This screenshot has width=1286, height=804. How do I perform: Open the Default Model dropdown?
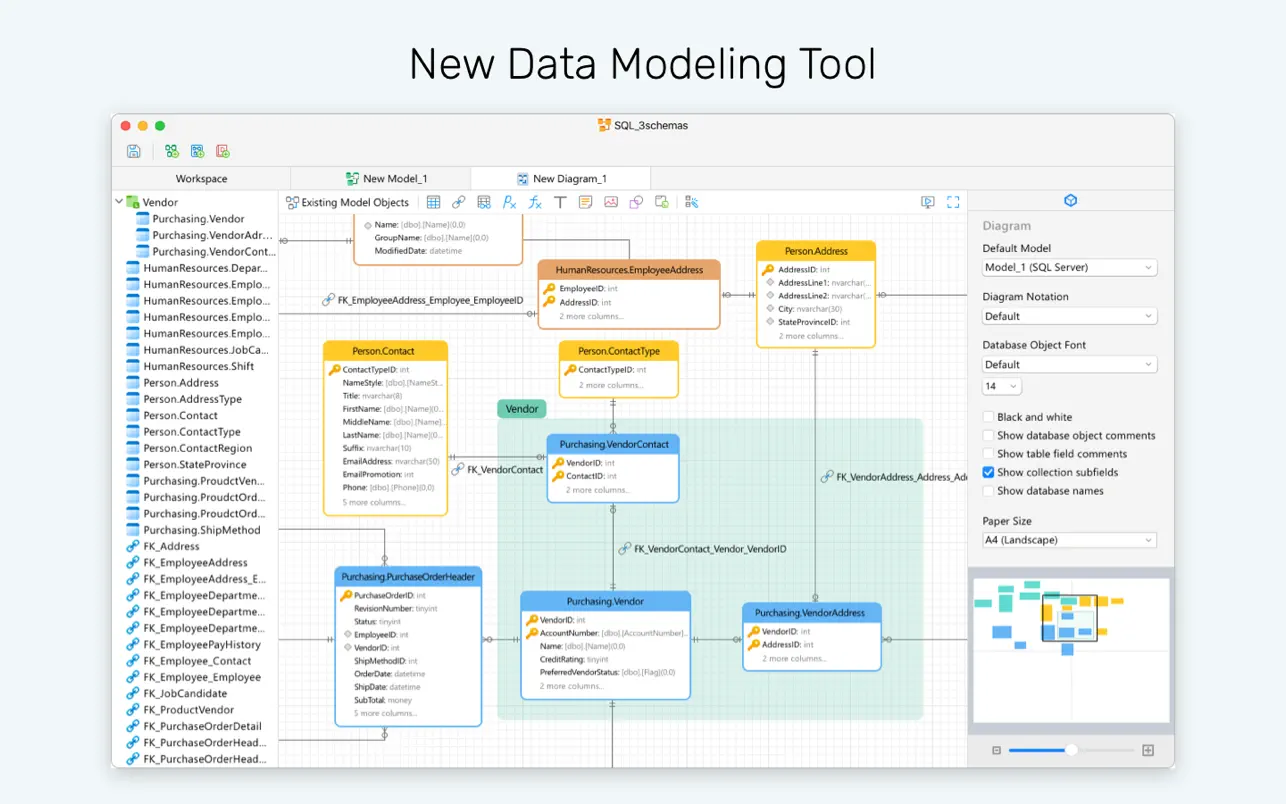(1070, 268)
